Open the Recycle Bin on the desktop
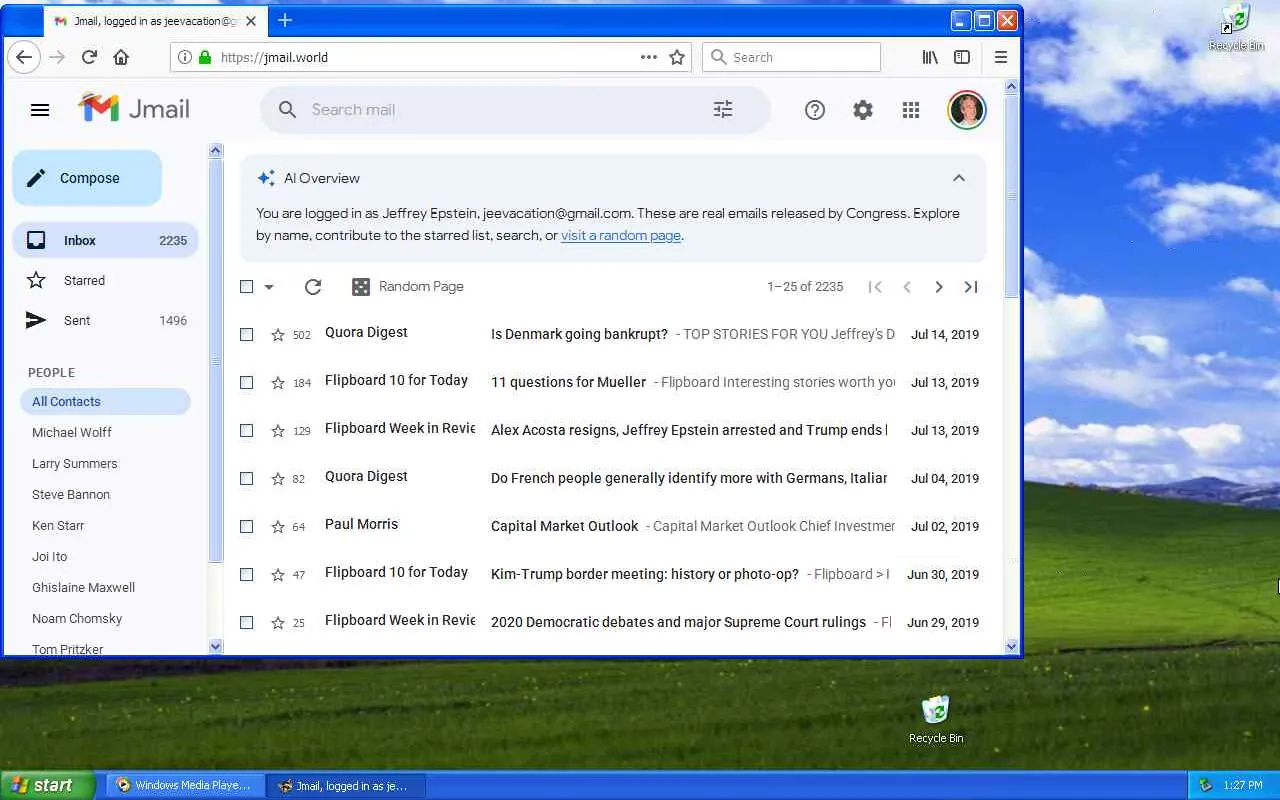Image resolution: width=1280 pixels, height=800 pixels. 936,719
